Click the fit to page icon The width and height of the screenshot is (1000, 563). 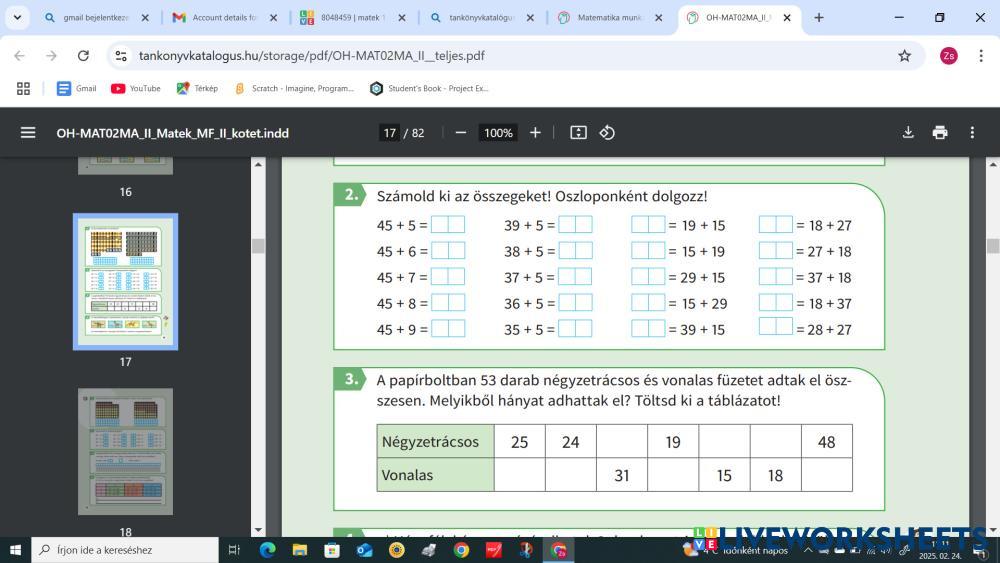tap(578, 133)
